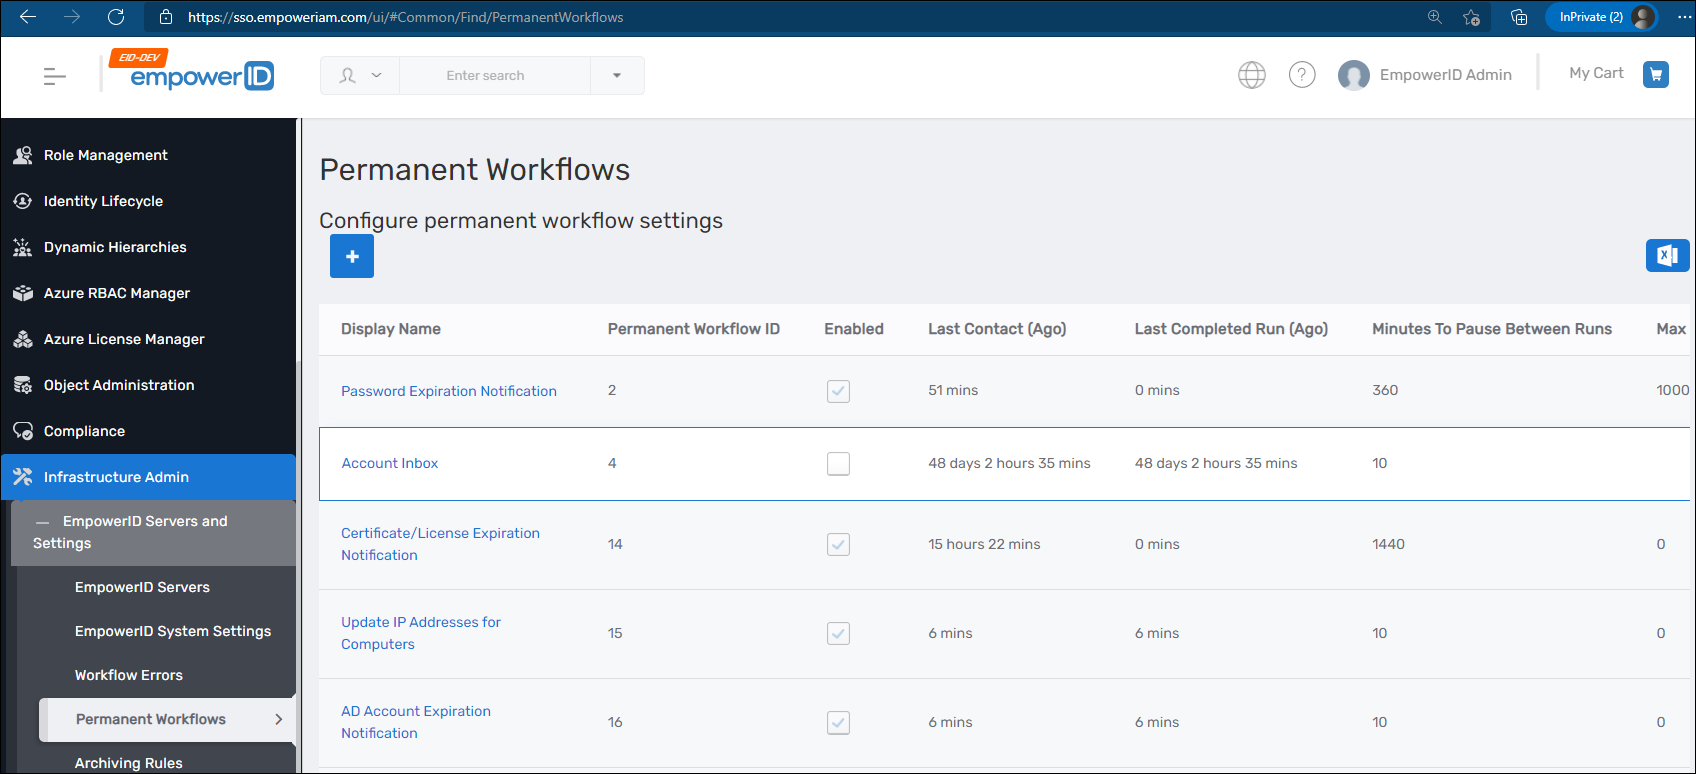Click the Compliance sidebar icon
This screenshot has width=1696, height=774.
click(x=23, y=431)
